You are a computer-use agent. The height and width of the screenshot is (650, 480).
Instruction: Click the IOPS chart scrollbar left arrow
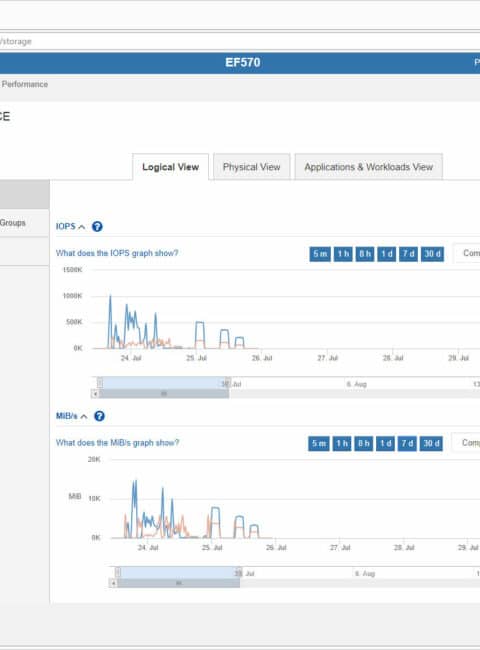point(95,394)
